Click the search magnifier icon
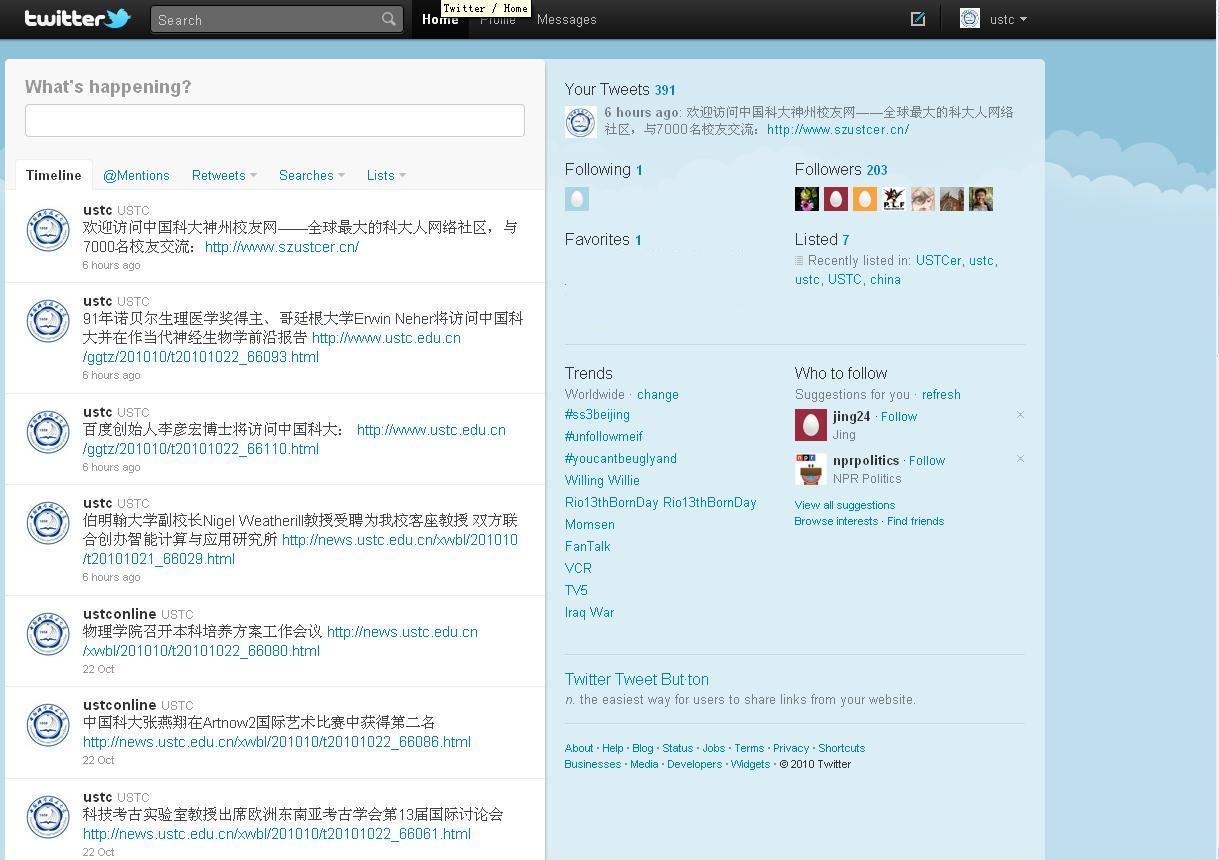Viewport: 1219px width, 860px height. pyautogui.click(x=388, y=19)
